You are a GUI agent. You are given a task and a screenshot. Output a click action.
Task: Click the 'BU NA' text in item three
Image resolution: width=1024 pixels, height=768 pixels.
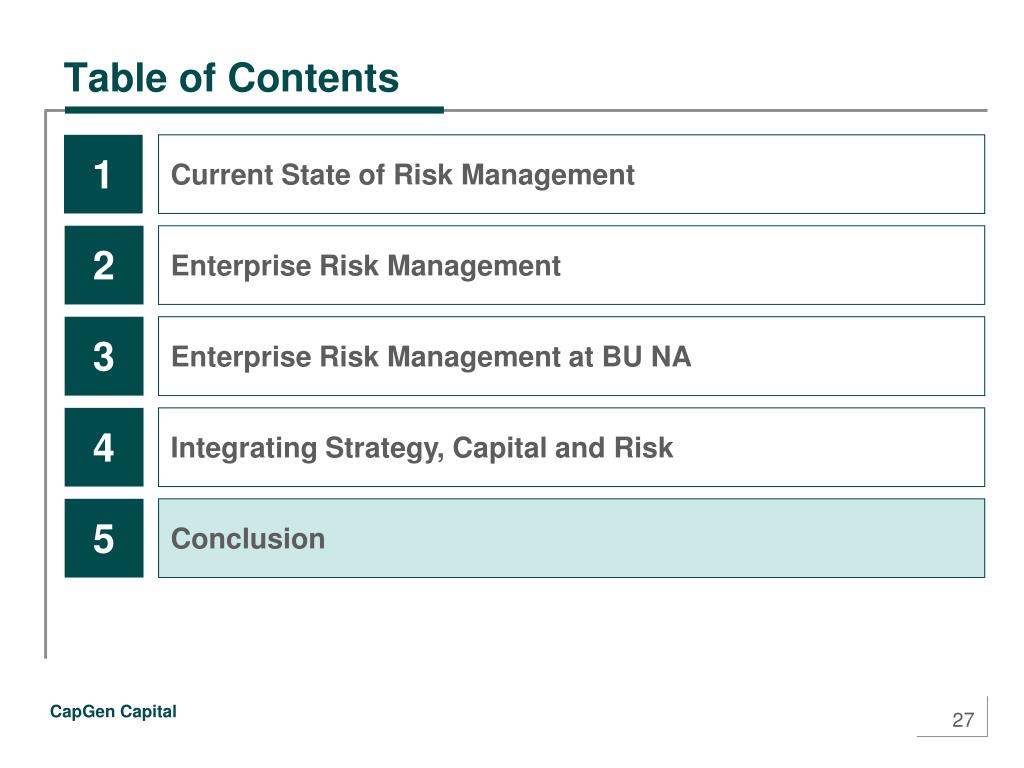pos(647,357)
